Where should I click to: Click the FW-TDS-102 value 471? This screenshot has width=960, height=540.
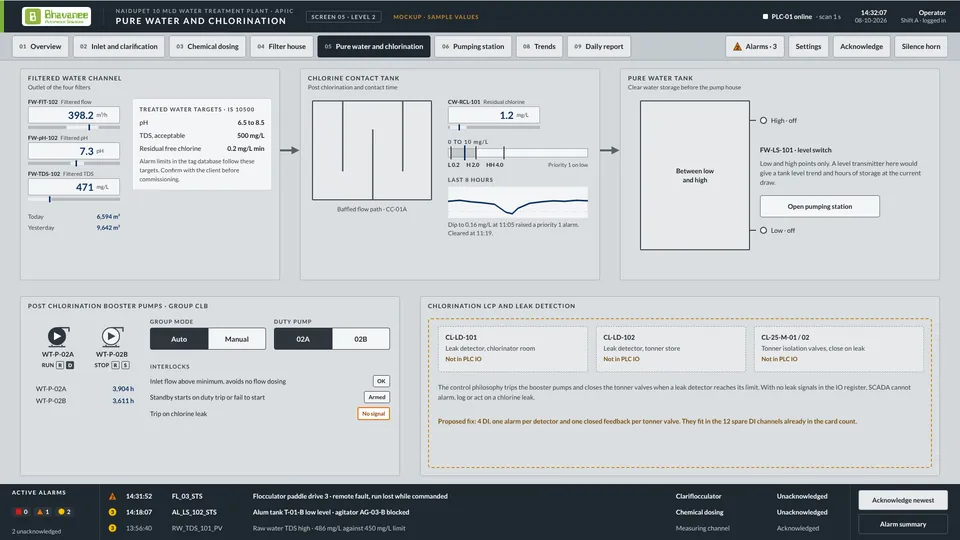(x=74, y=187)
